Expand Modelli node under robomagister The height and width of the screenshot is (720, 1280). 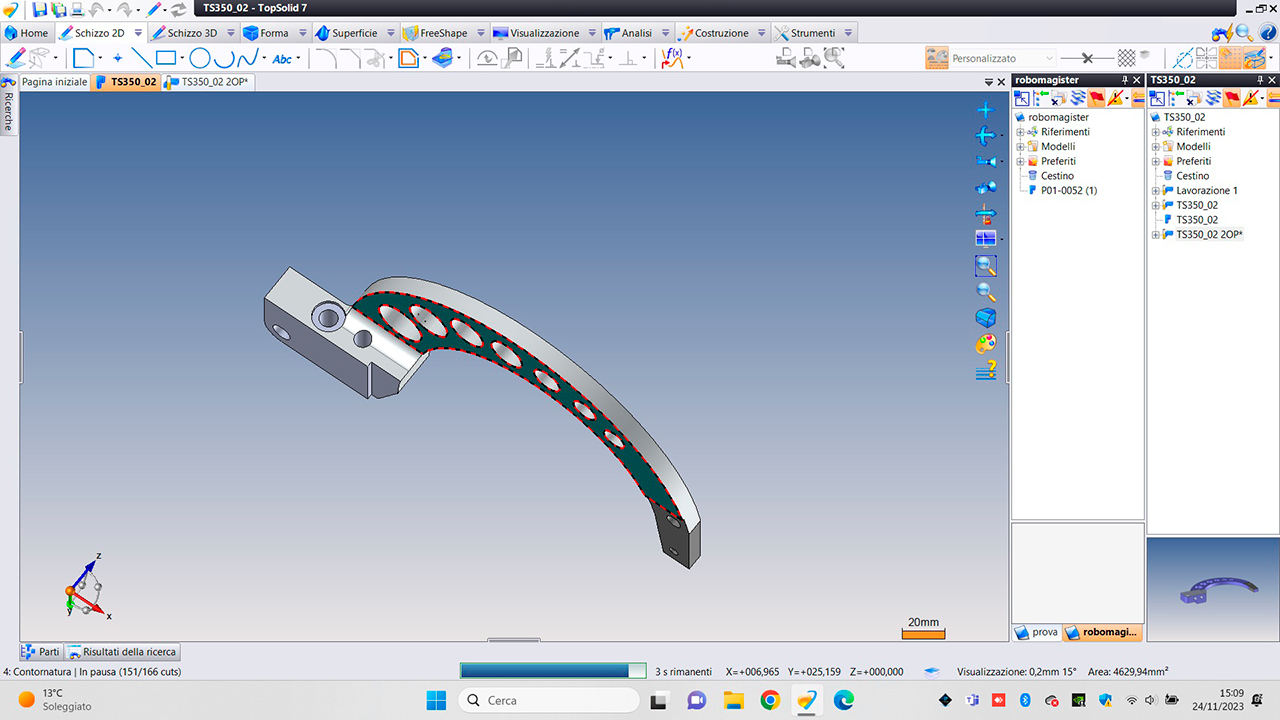pos(1020,147)
